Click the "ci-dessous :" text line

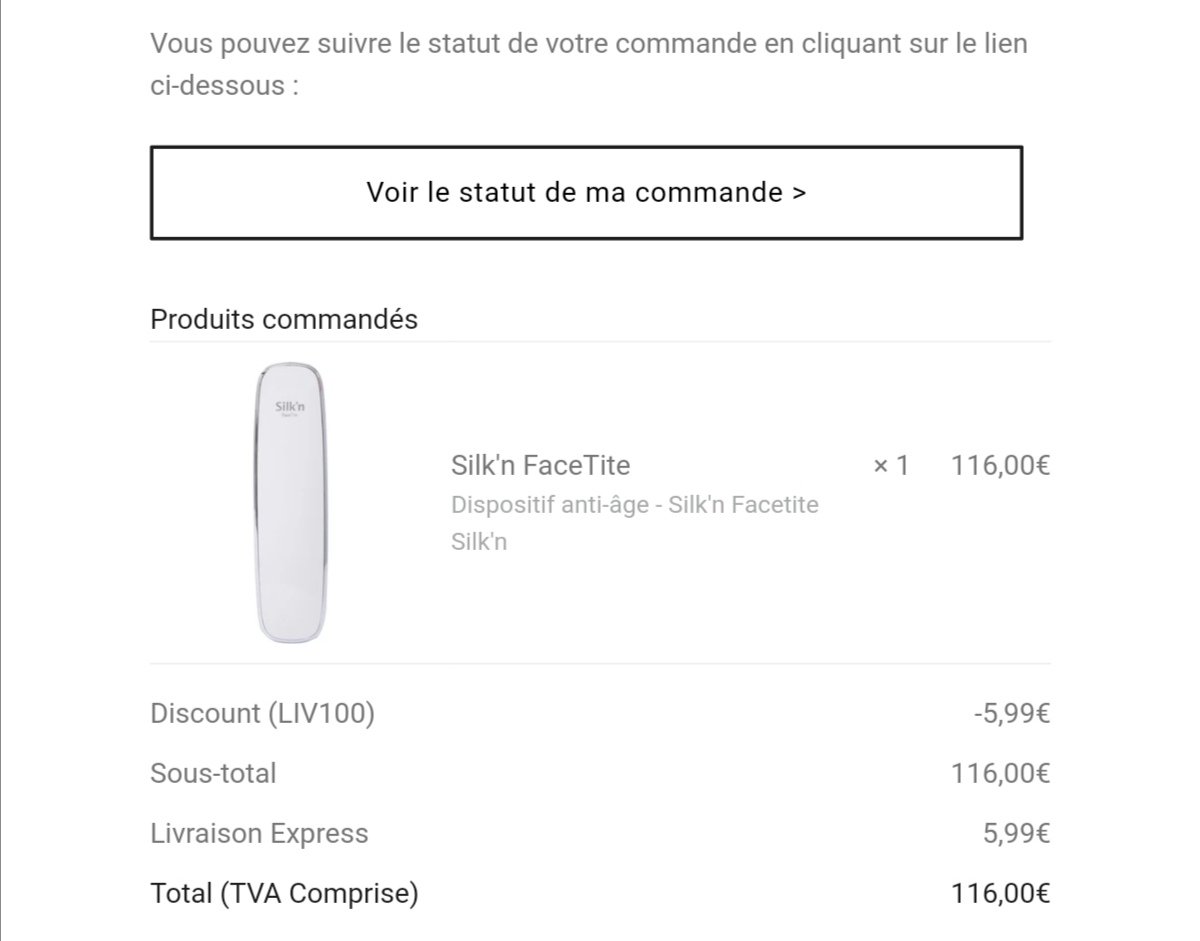pyautogui.click(x=225, y=85)
